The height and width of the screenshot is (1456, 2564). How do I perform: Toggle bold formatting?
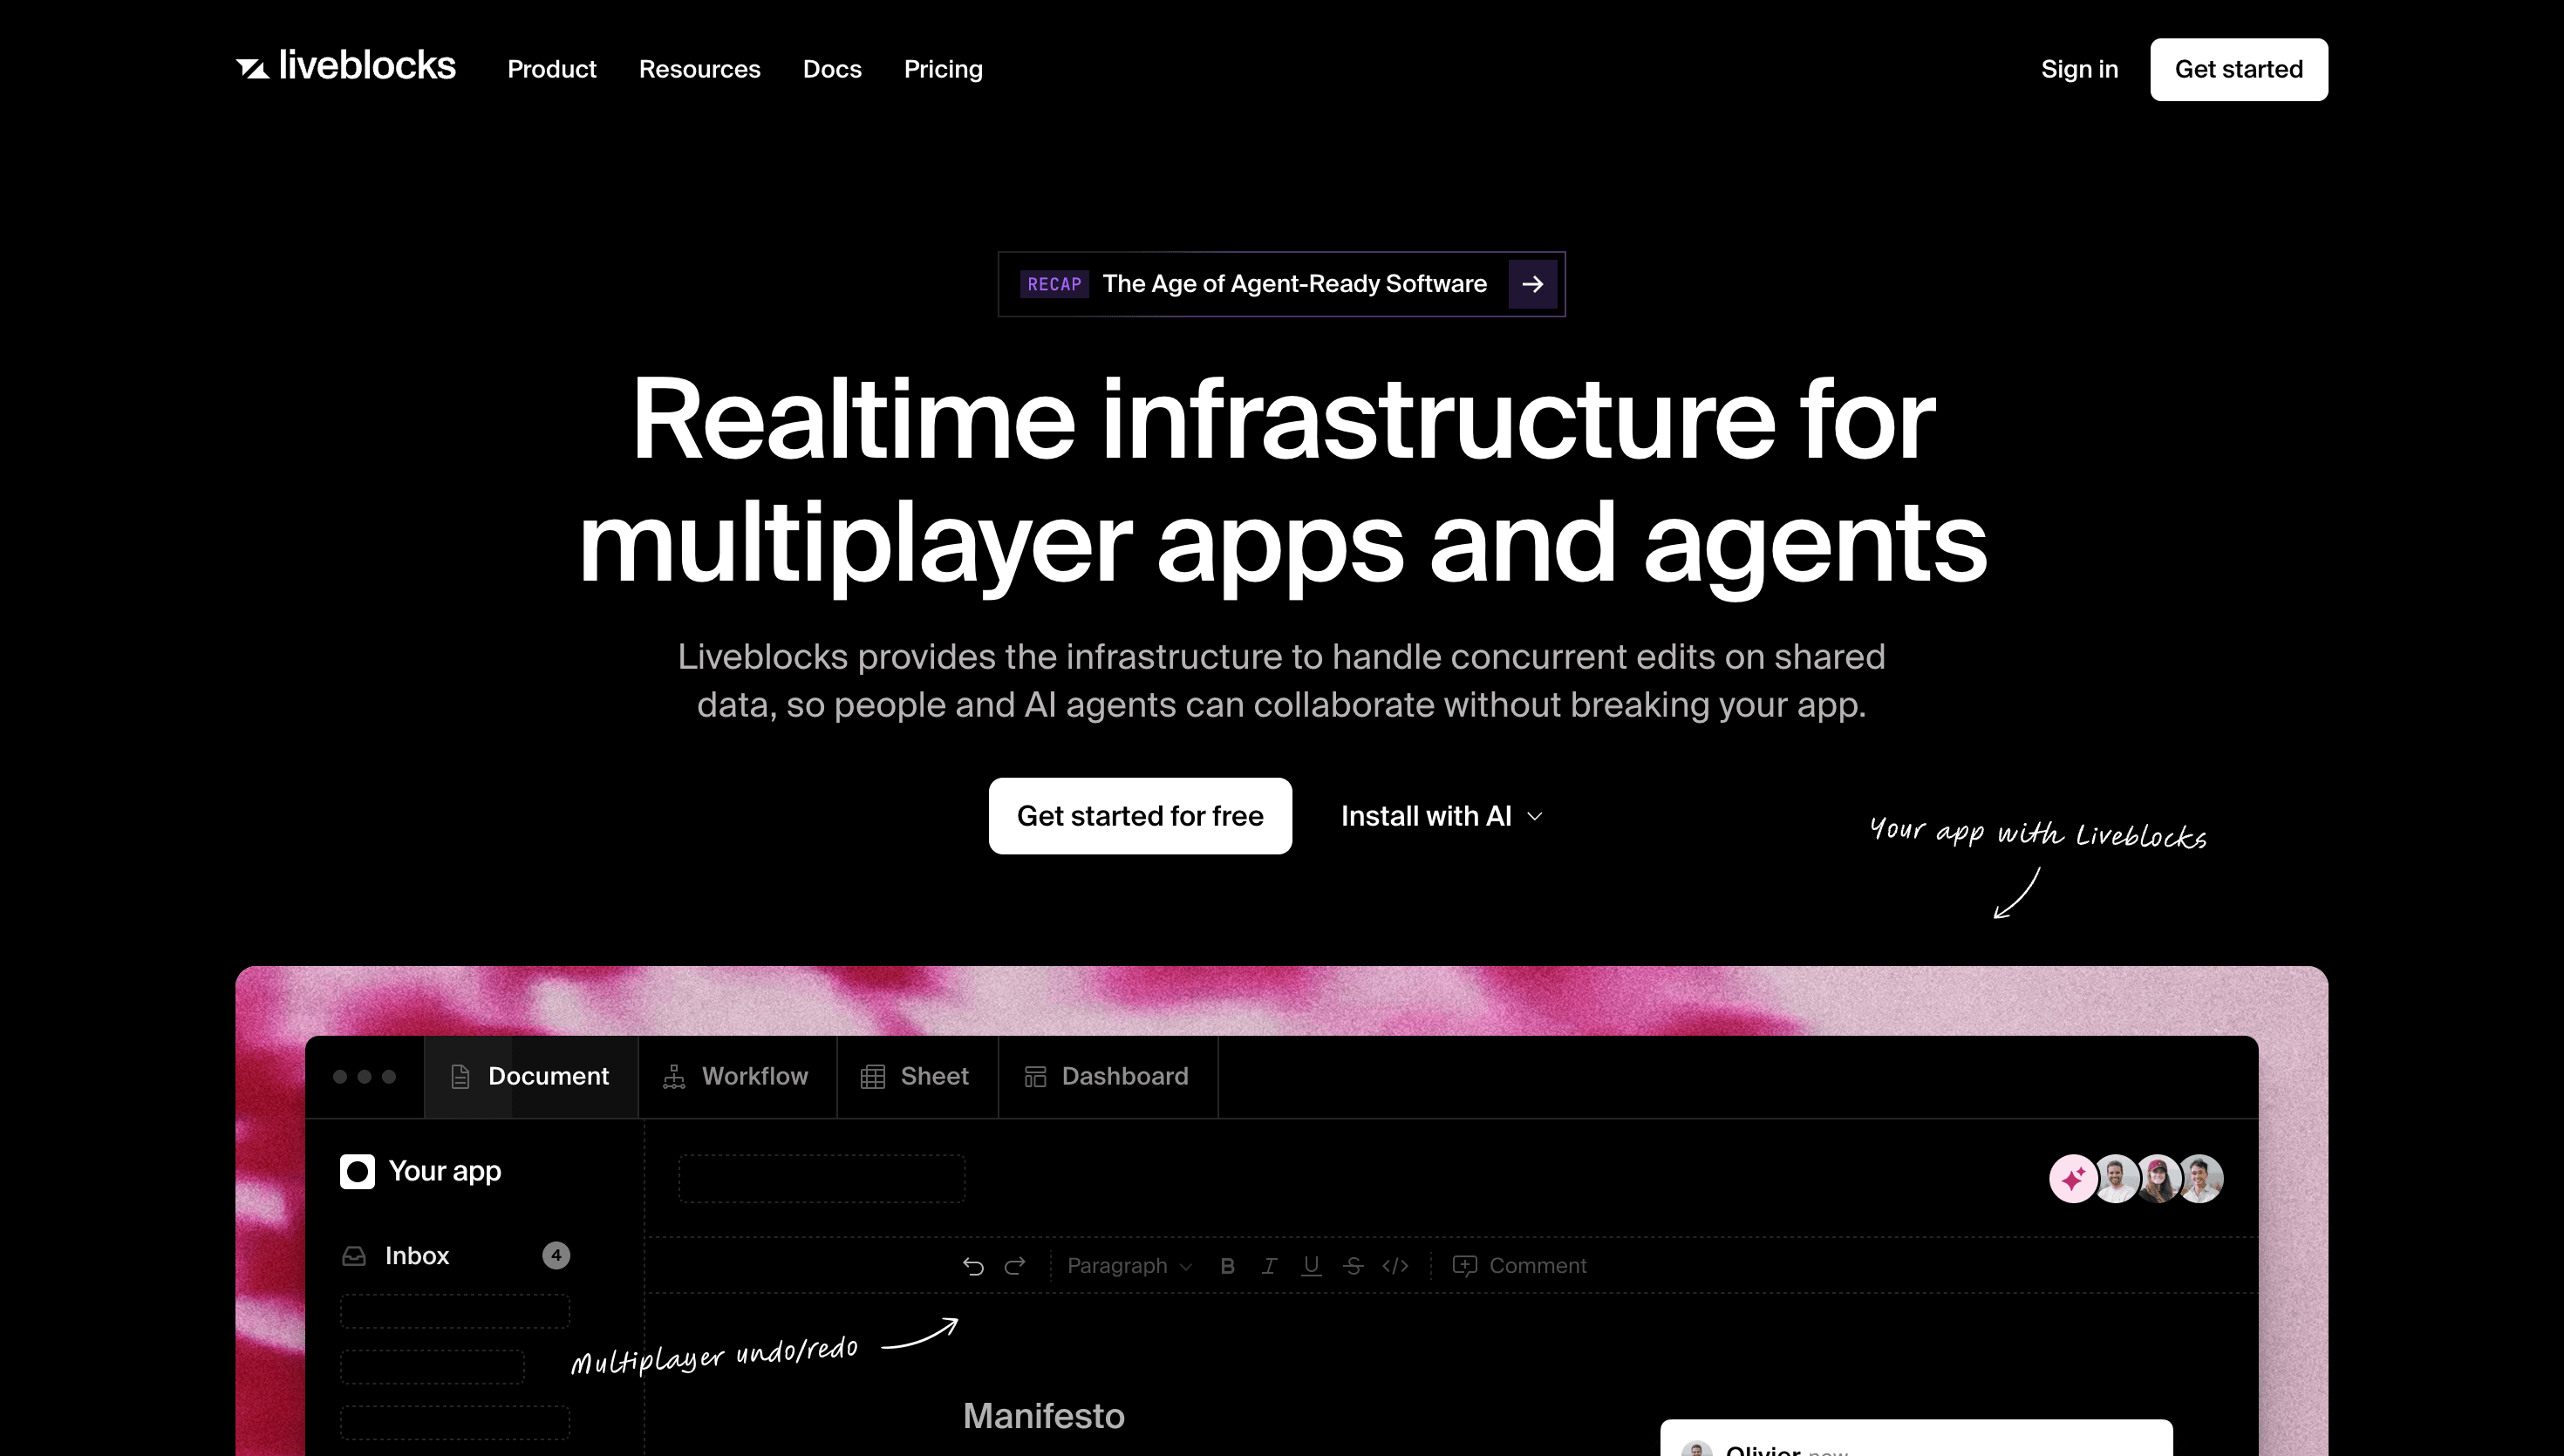tap(1227, 1266)
